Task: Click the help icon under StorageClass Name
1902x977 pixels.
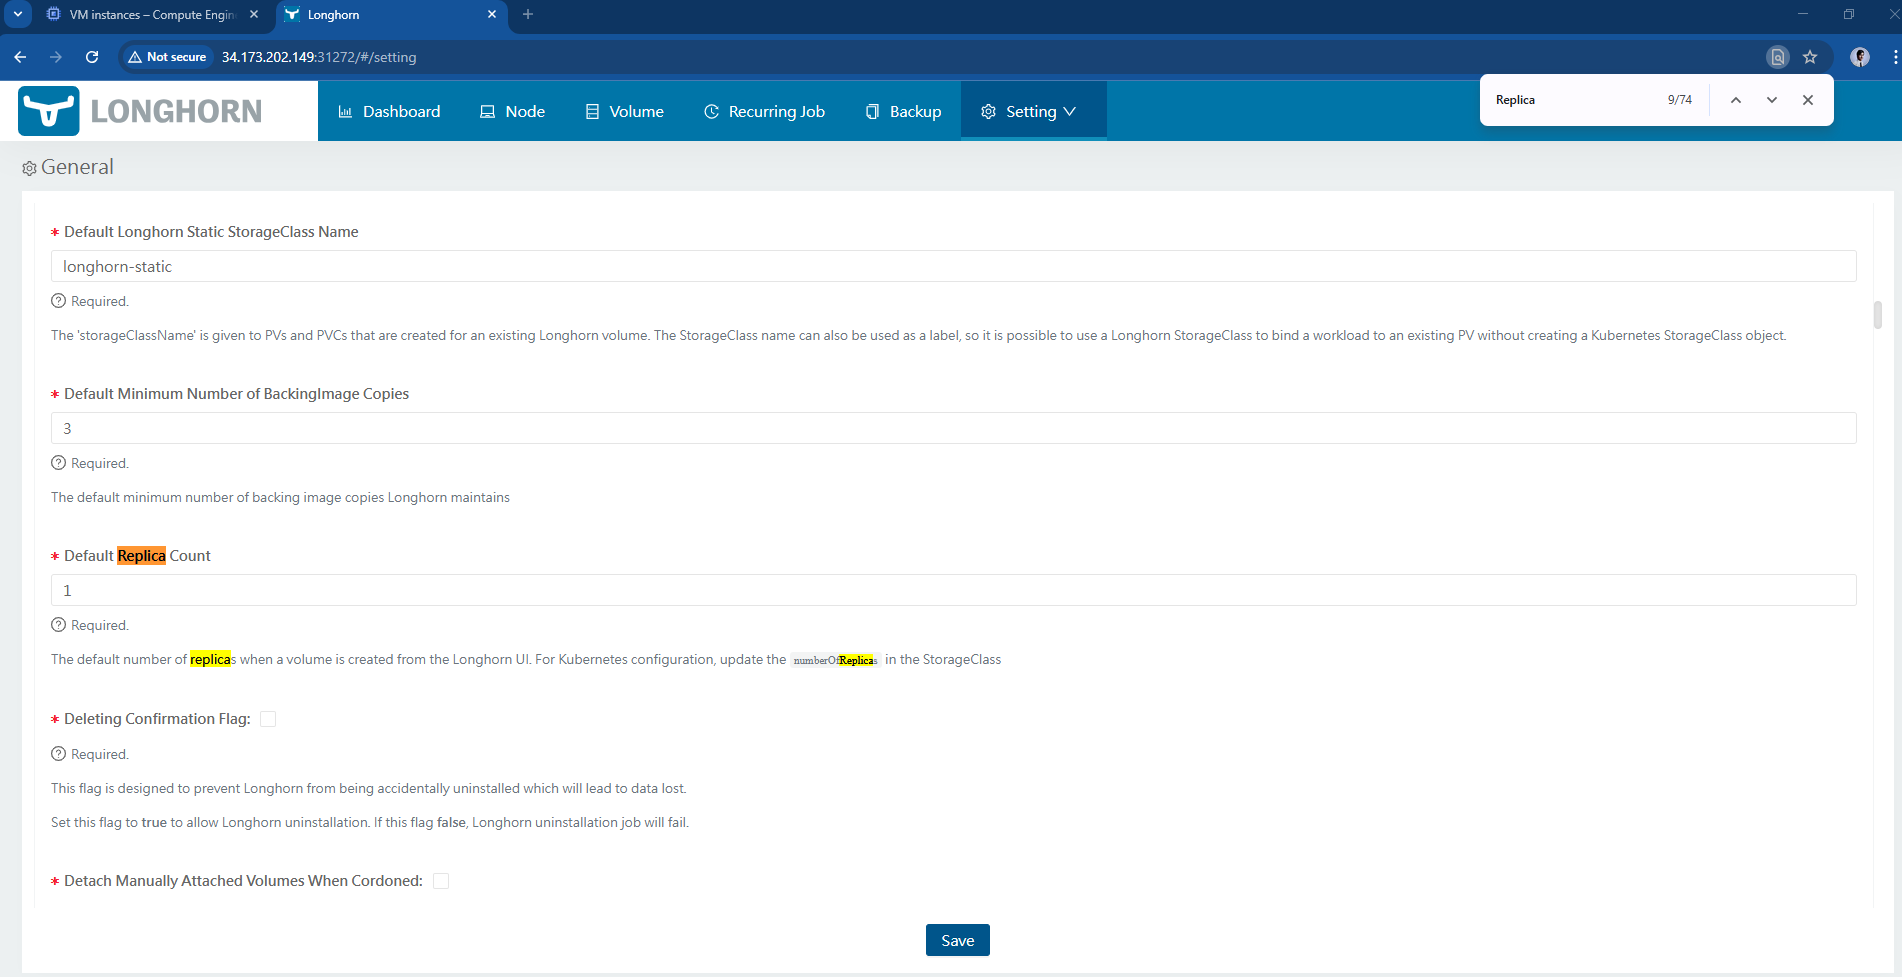Action: tap(59, 301)
